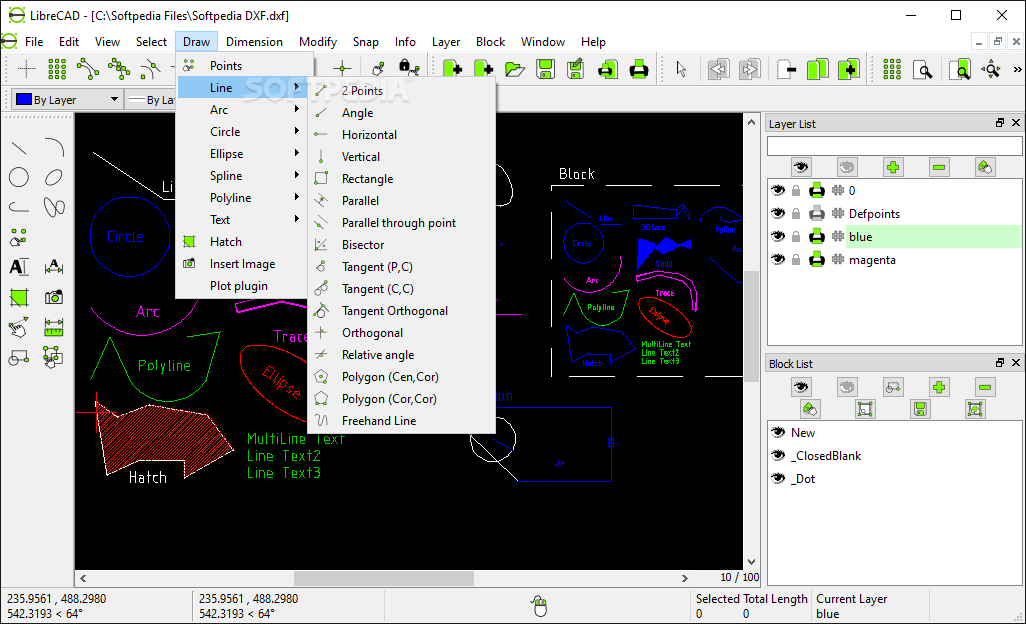Click the Save drawing toolbar icon
1026x624 pixels.
point(545,68)
